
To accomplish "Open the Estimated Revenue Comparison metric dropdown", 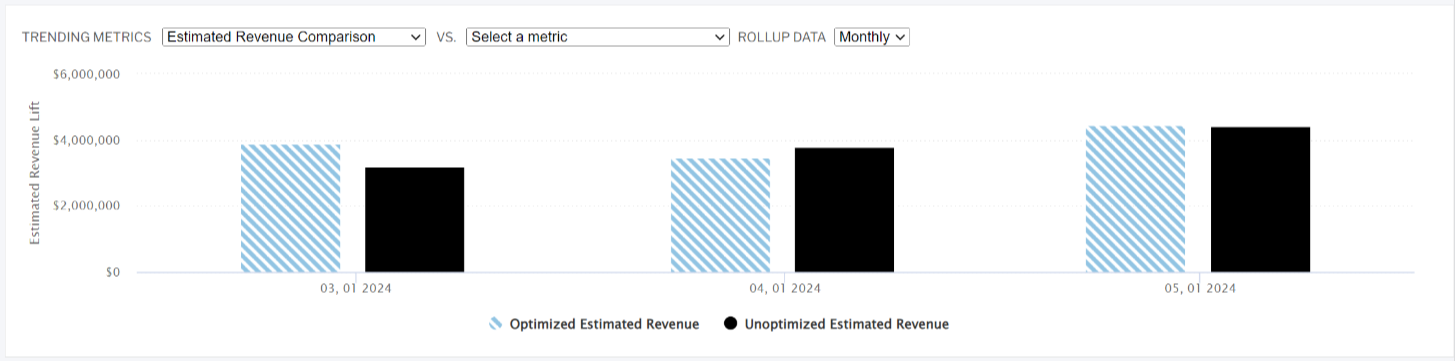I will [294, 37].
